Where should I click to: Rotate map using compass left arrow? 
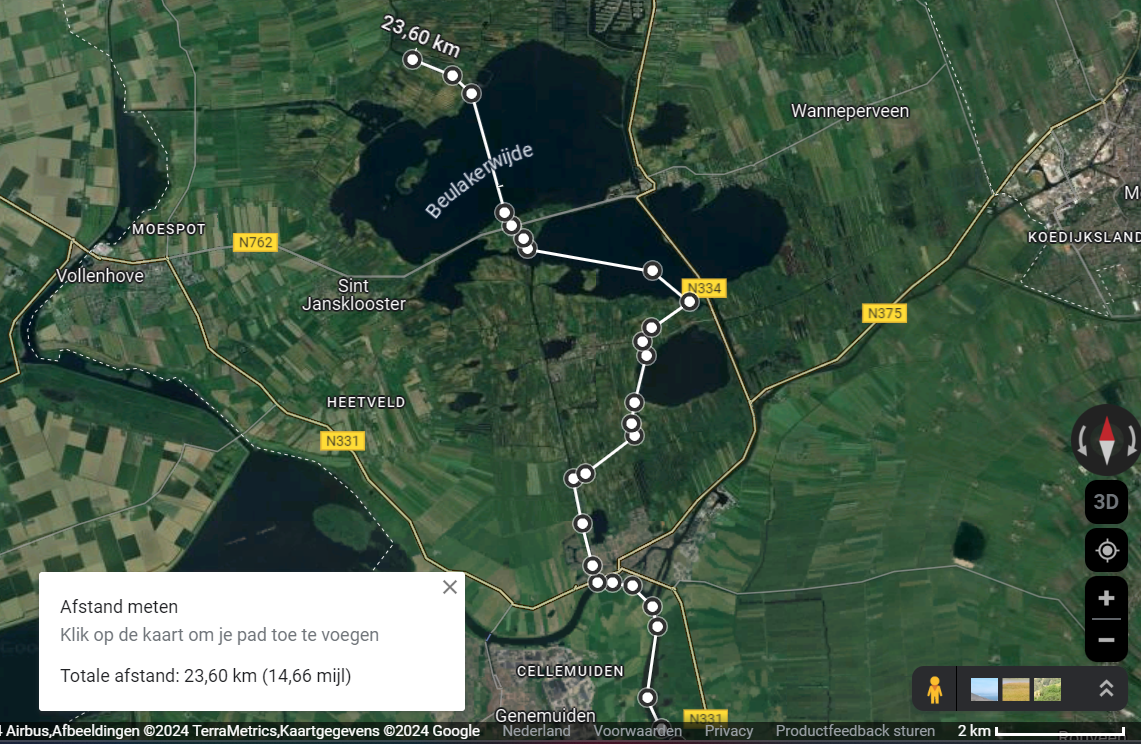click(x=1082, y=440)
